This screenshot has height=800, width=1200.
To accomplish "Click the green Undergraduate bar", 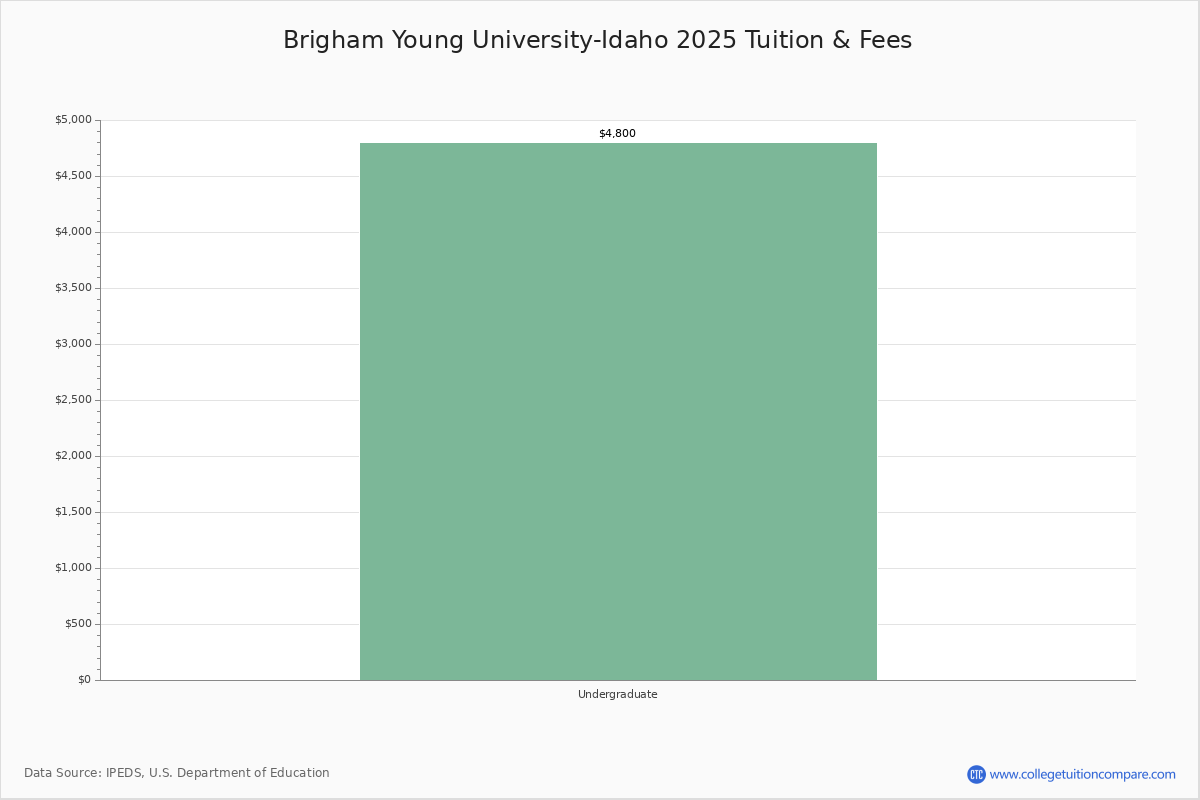I will coord(618,411).
